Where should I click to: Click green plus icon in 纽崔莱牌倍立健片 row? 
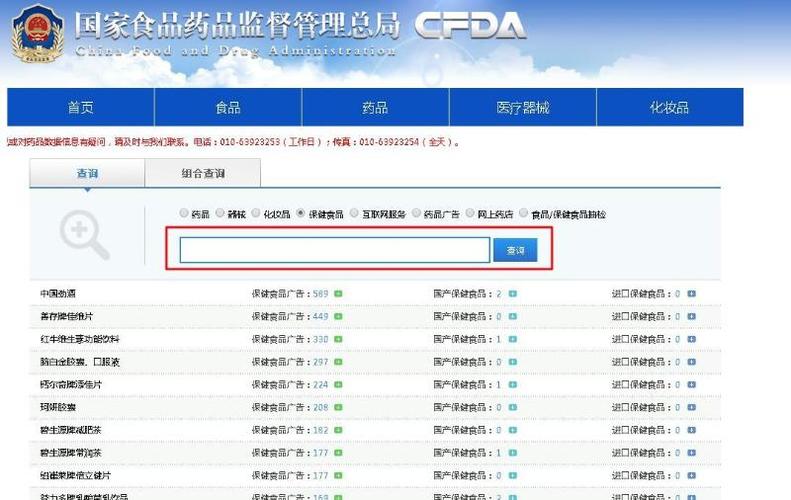[x=338, y=475]
